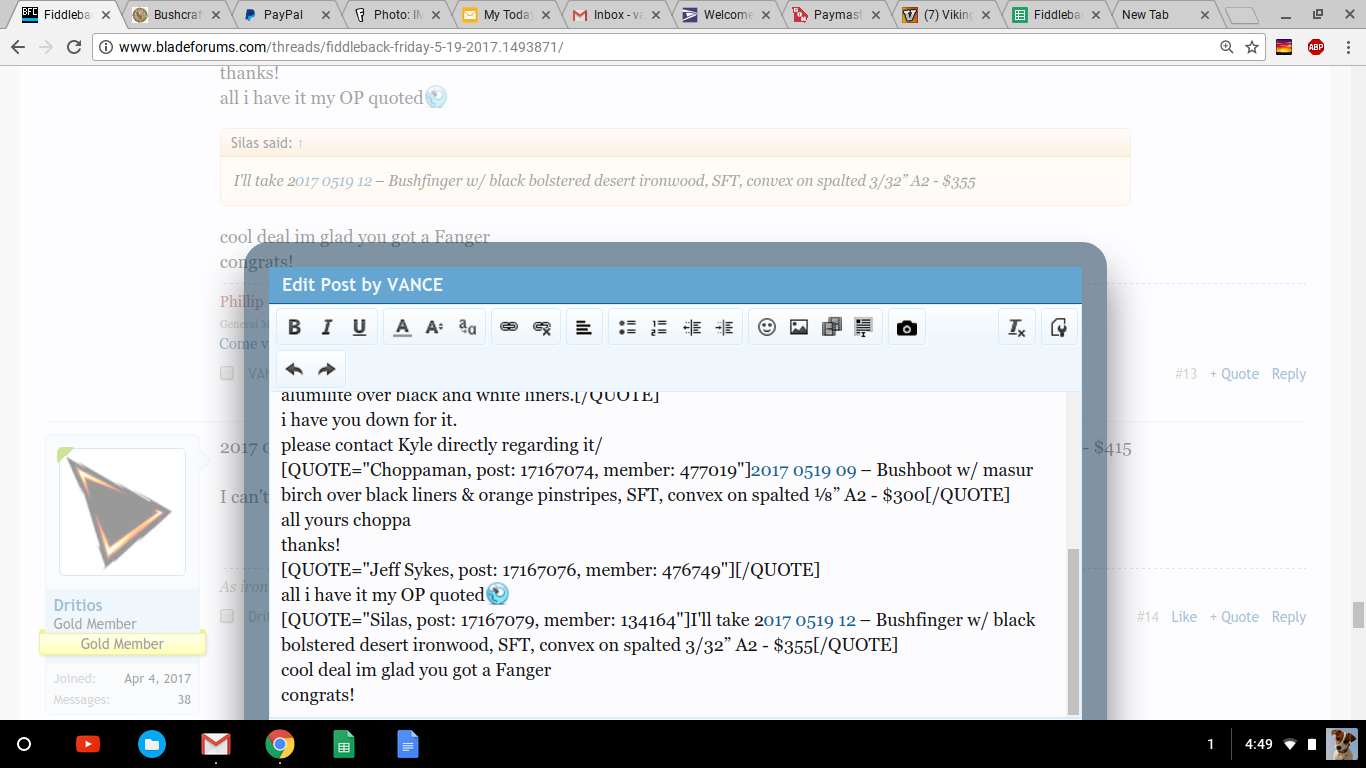Open Google Docs from the shelf

click(407, 744)
